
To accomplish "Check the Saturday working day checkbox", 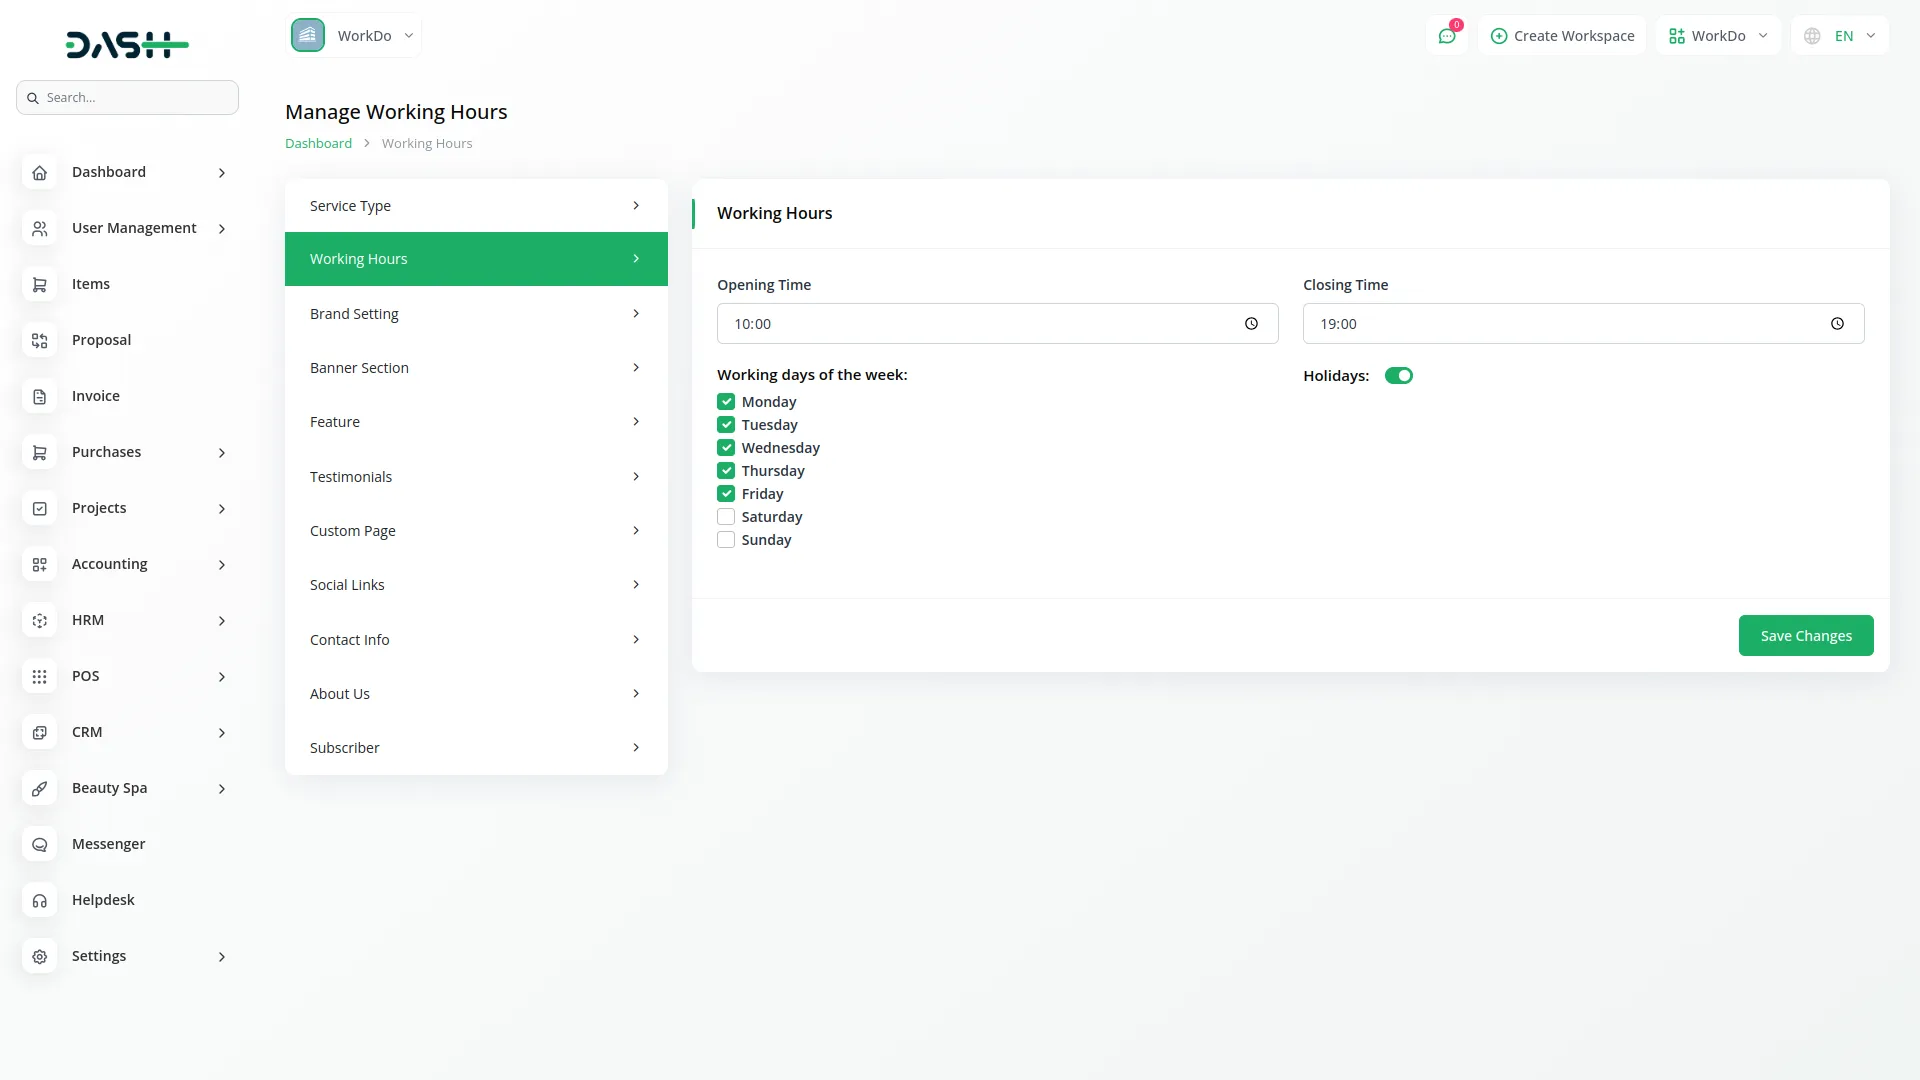I will coord(726,517).
